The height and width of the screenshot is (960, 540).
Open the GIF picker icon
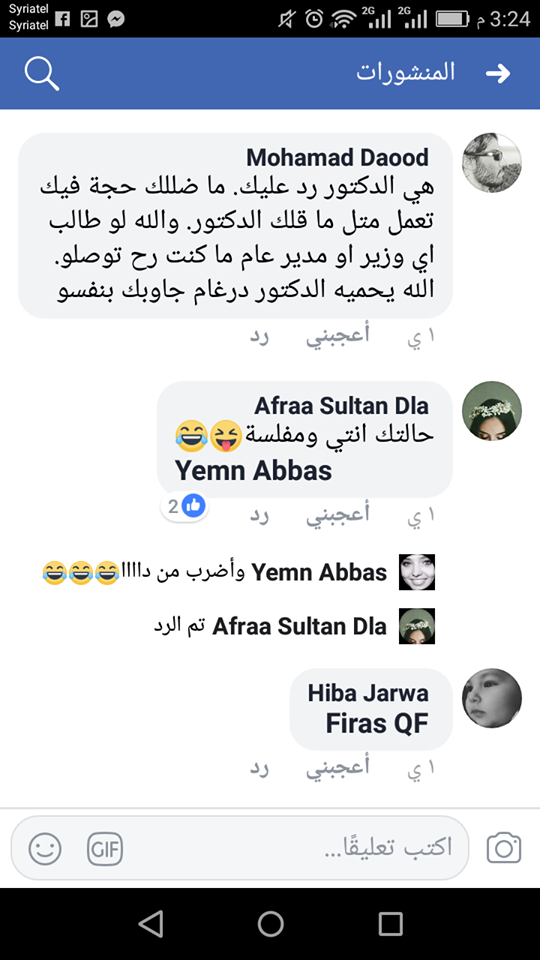[x=105, y=850]
